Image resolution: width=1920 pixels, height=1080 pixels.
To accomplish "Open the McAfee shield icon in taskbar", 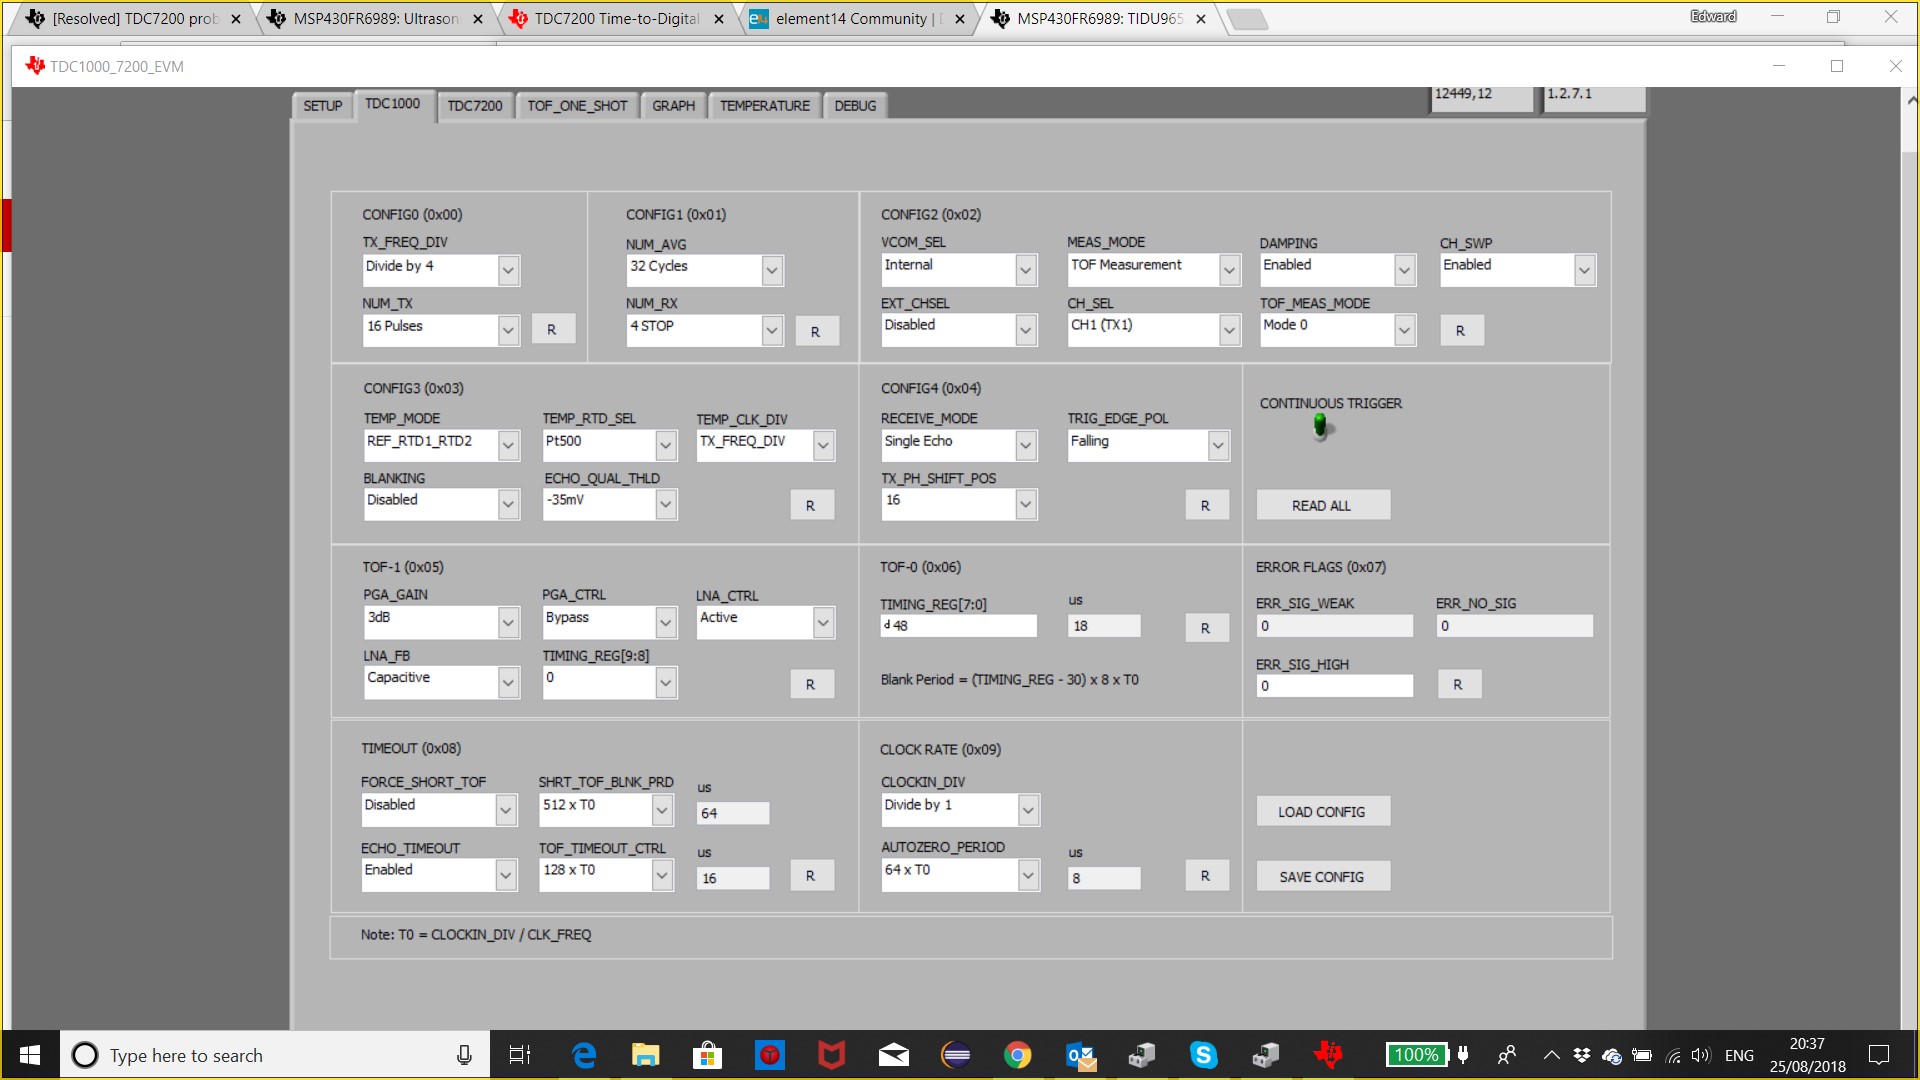I will 832,1055.
